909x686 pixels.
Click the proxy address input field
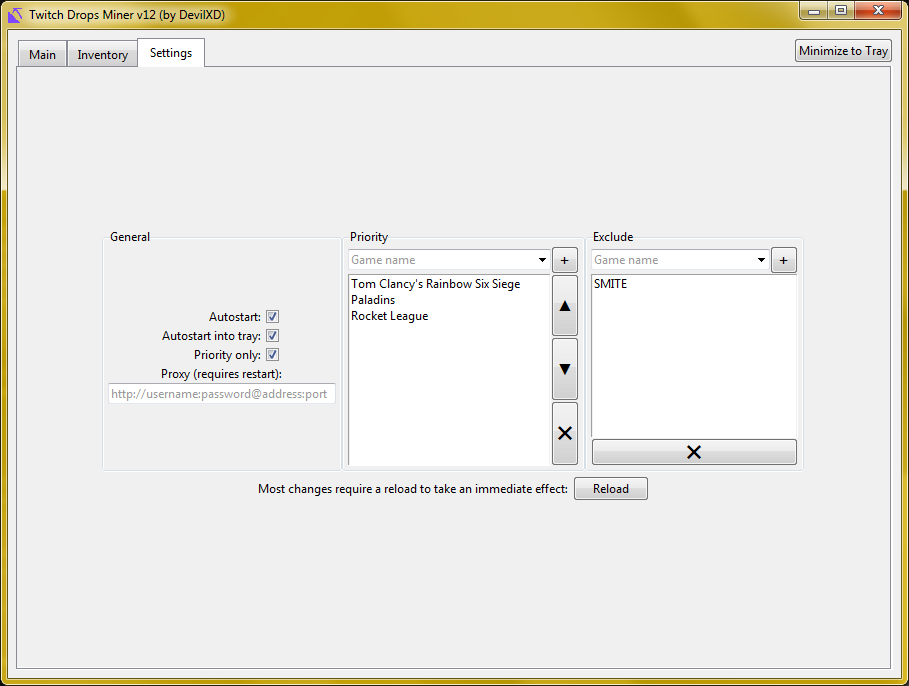pyautogui.click(x=220, y=393)
